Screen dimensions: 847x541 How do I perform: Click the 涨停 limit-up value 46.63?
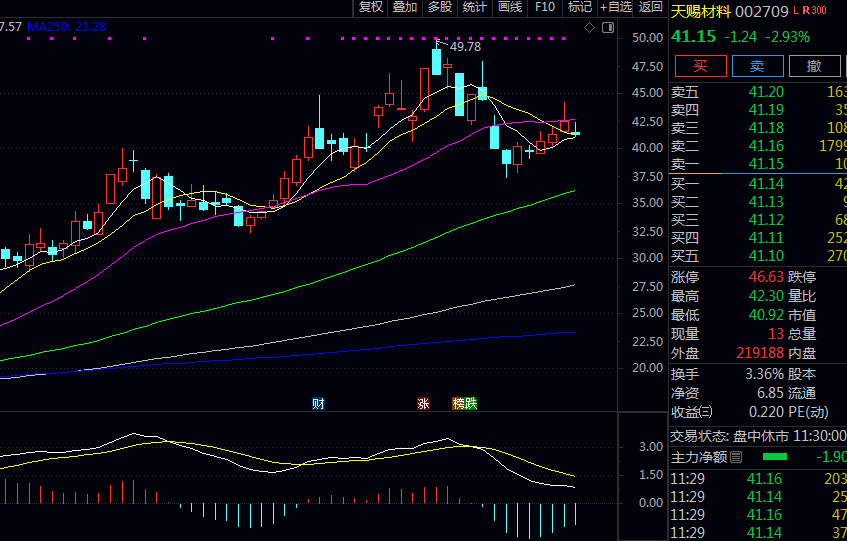point(766,276)
